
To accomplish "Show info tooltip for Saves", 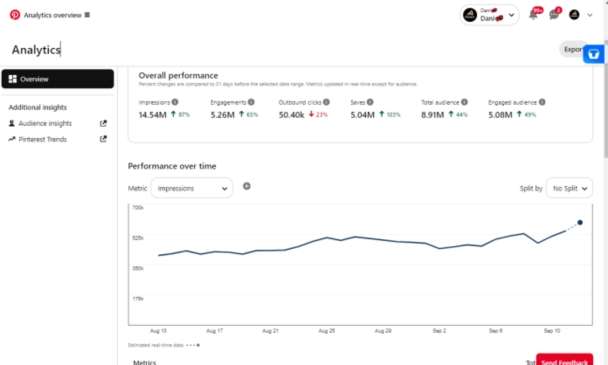I will pyautogui.click(x=370, y=102).
